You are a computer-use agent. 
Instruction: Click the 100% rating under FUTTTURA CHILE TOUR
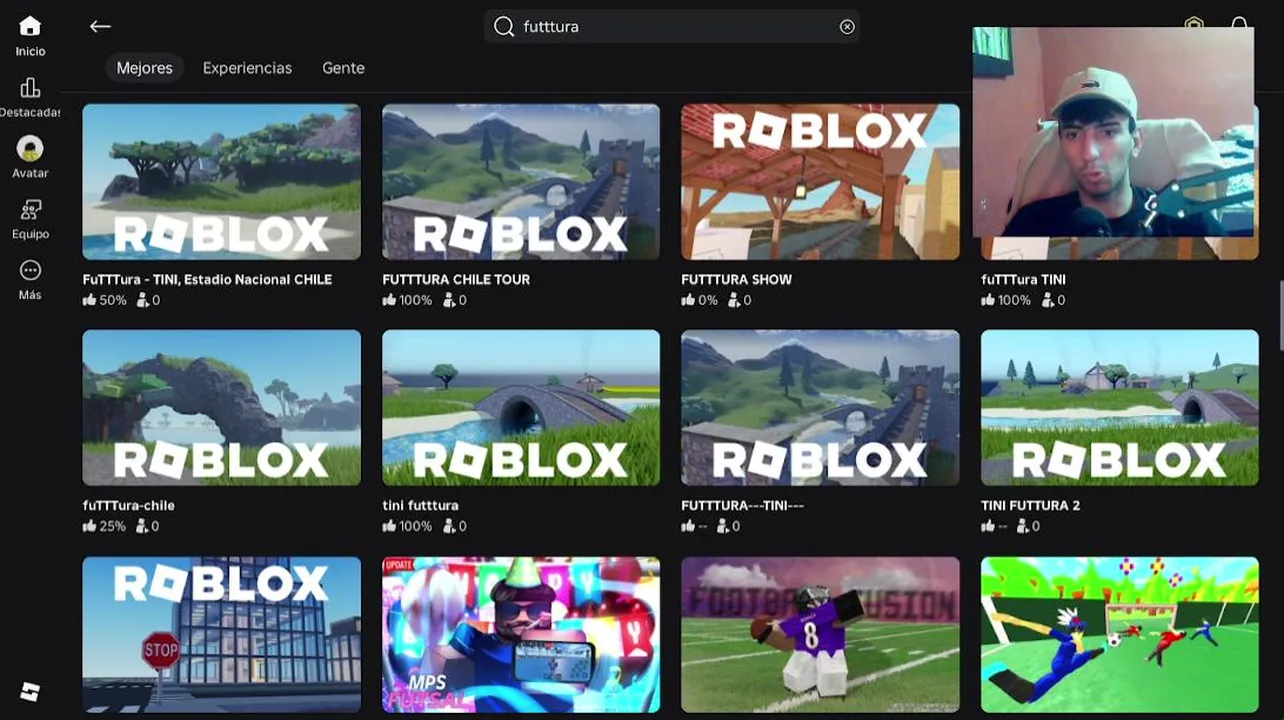pos(408,300)
